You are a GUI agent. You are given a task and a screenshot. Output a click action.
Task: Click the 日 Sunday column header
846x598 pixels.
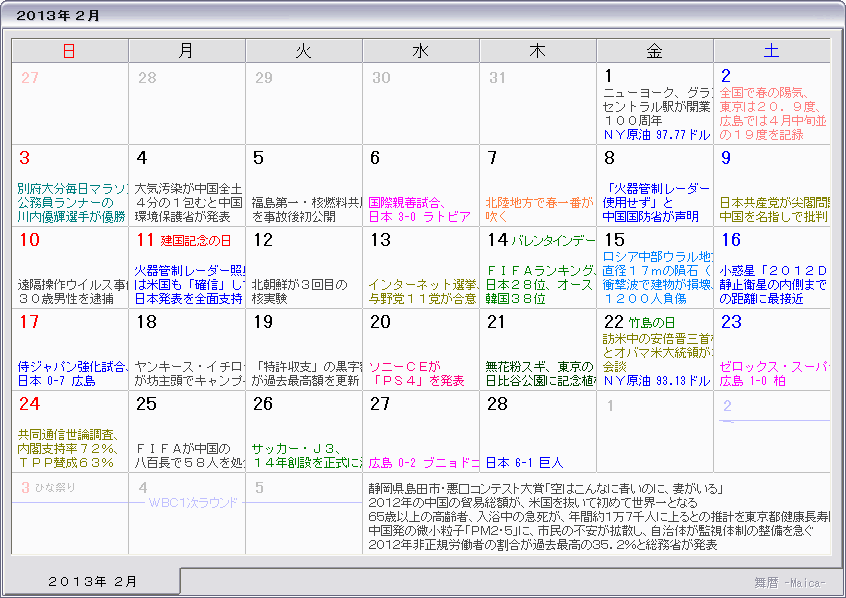[x=68, y=50]
